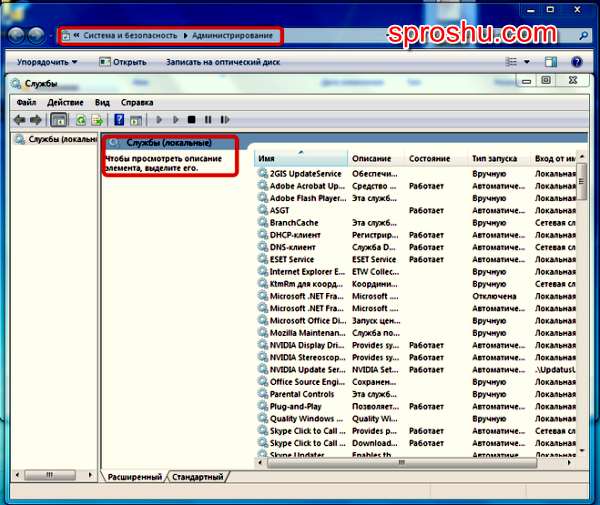
Task: Click the Start service play icon
Action: pyautogui.click(x=159, y=120)
